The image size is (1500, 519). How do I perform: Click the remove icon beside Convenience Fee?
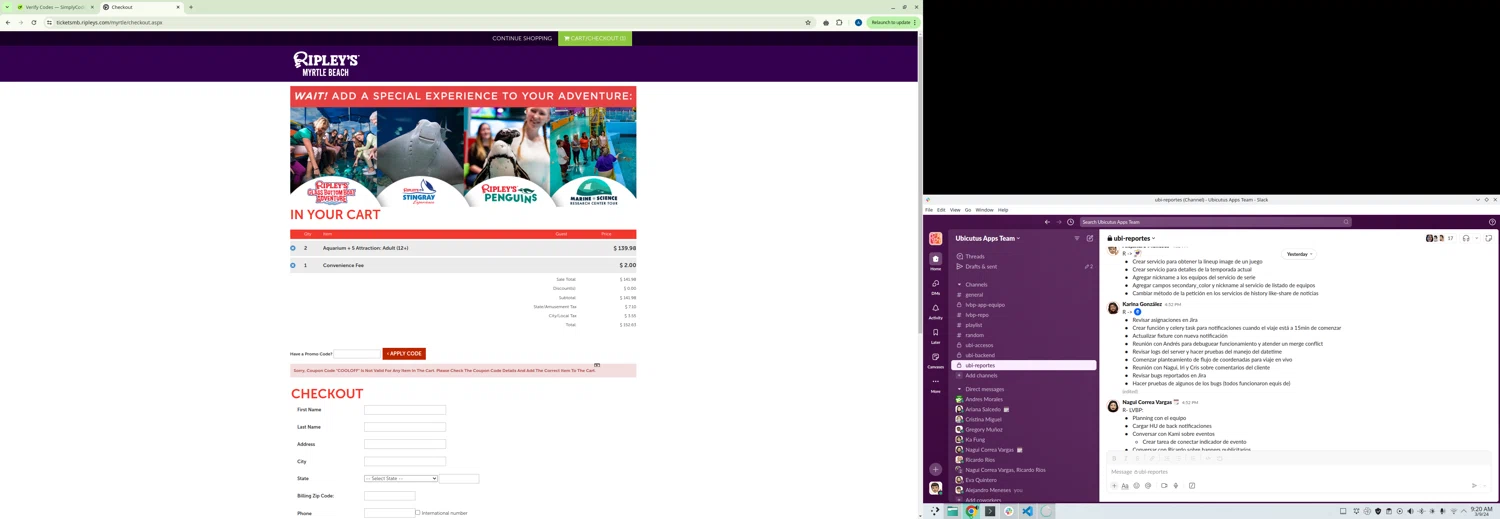point(293,265)
